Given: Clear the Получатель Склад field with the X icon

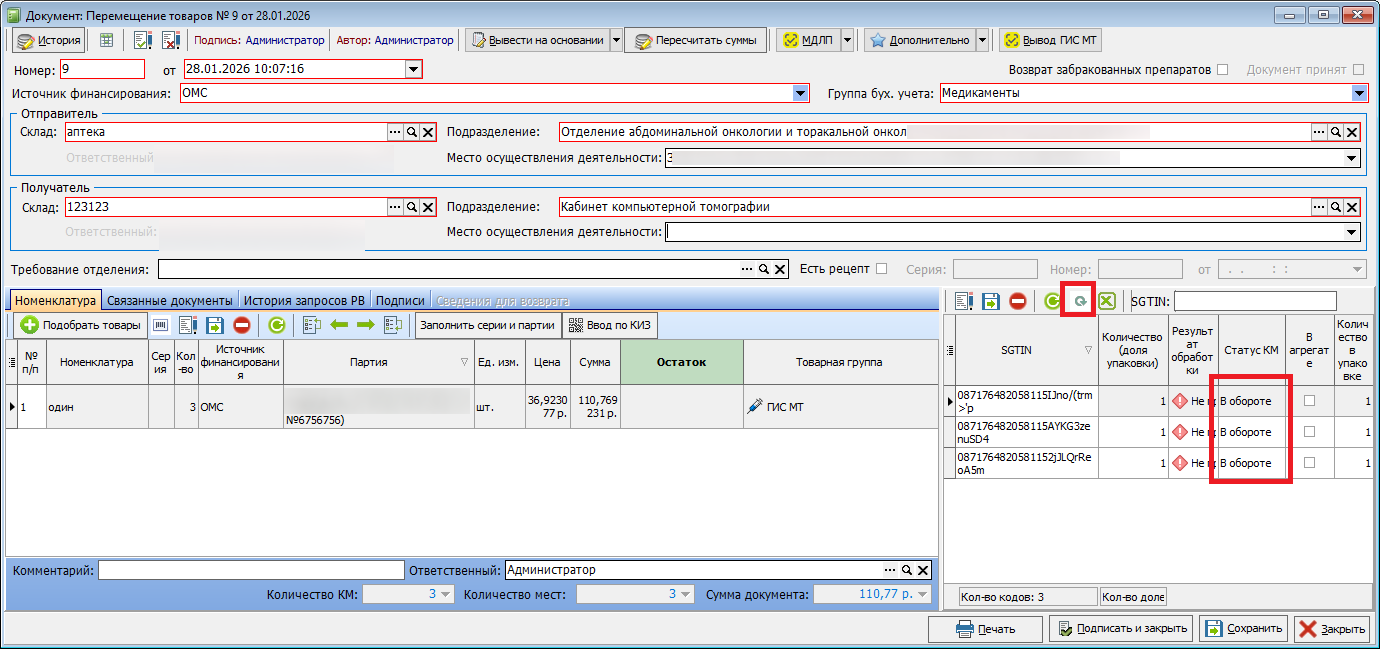Looking at the screenshot, I should click(x=428, y=207).
